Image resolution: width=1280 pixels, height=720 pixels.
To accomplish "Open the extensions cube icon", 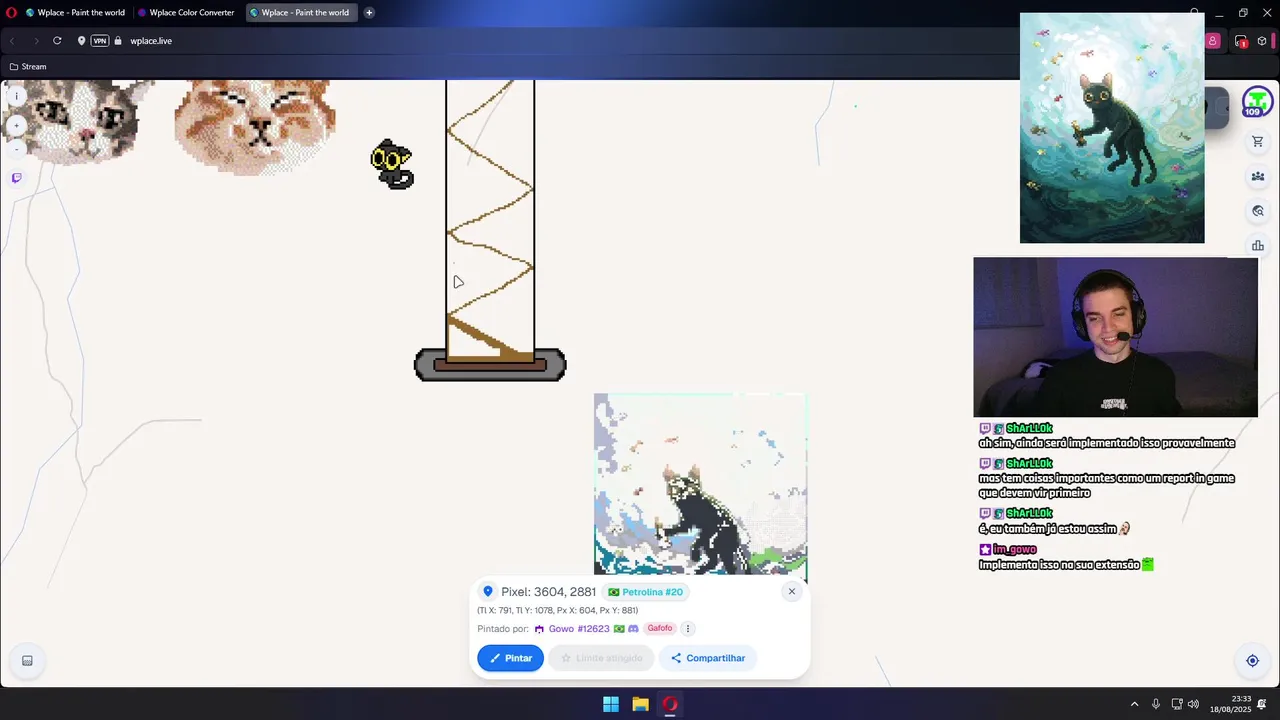I will coord(1262,41).
